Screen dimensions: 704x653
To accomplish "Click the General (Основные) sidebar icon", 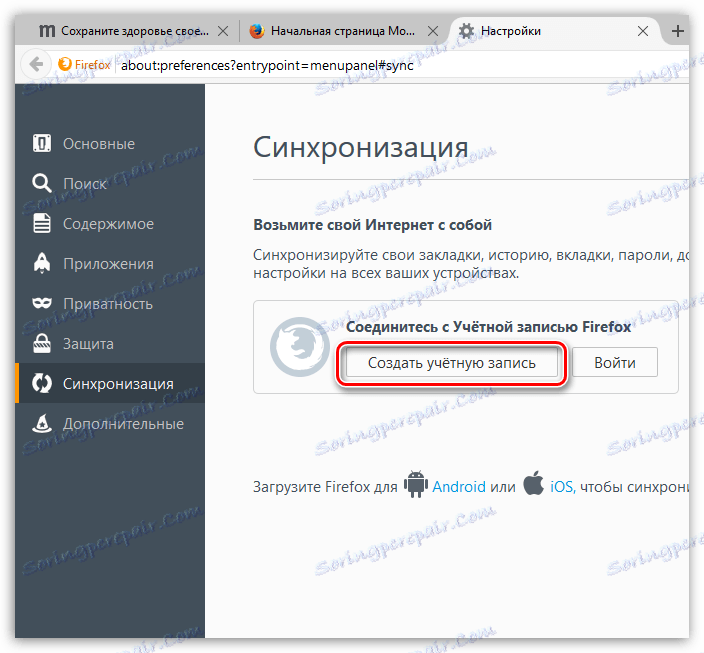I will (x=42, y=143).
